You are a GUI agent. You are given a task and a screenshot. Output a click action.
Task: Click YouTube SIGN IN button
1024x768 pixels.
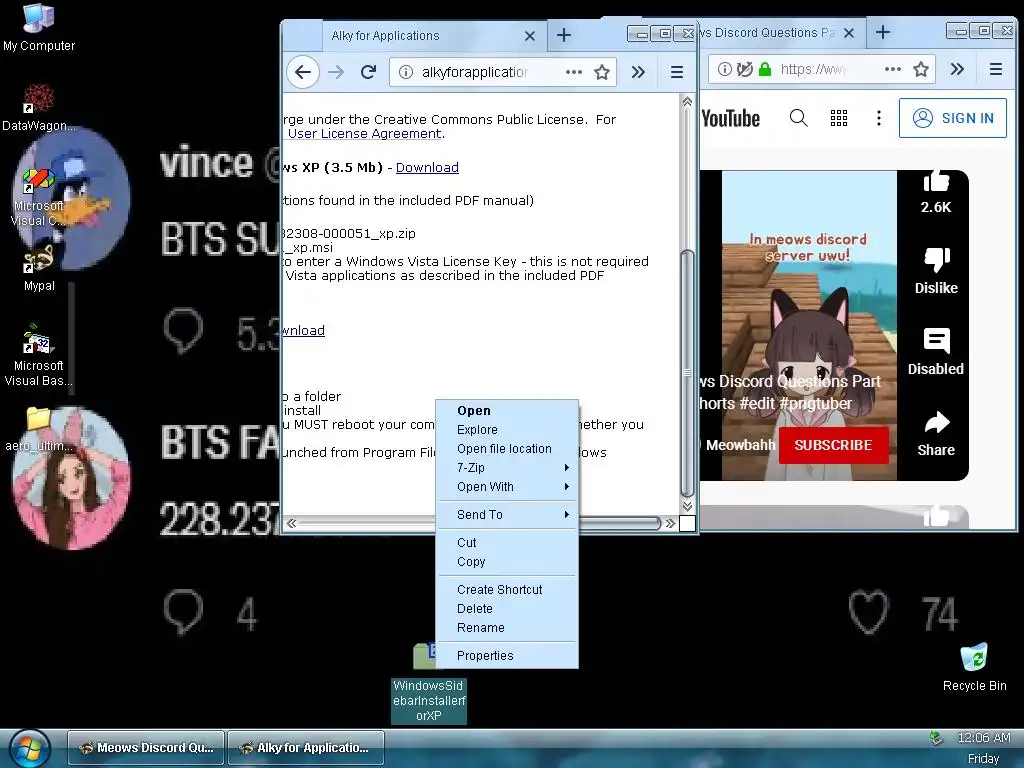953,118
